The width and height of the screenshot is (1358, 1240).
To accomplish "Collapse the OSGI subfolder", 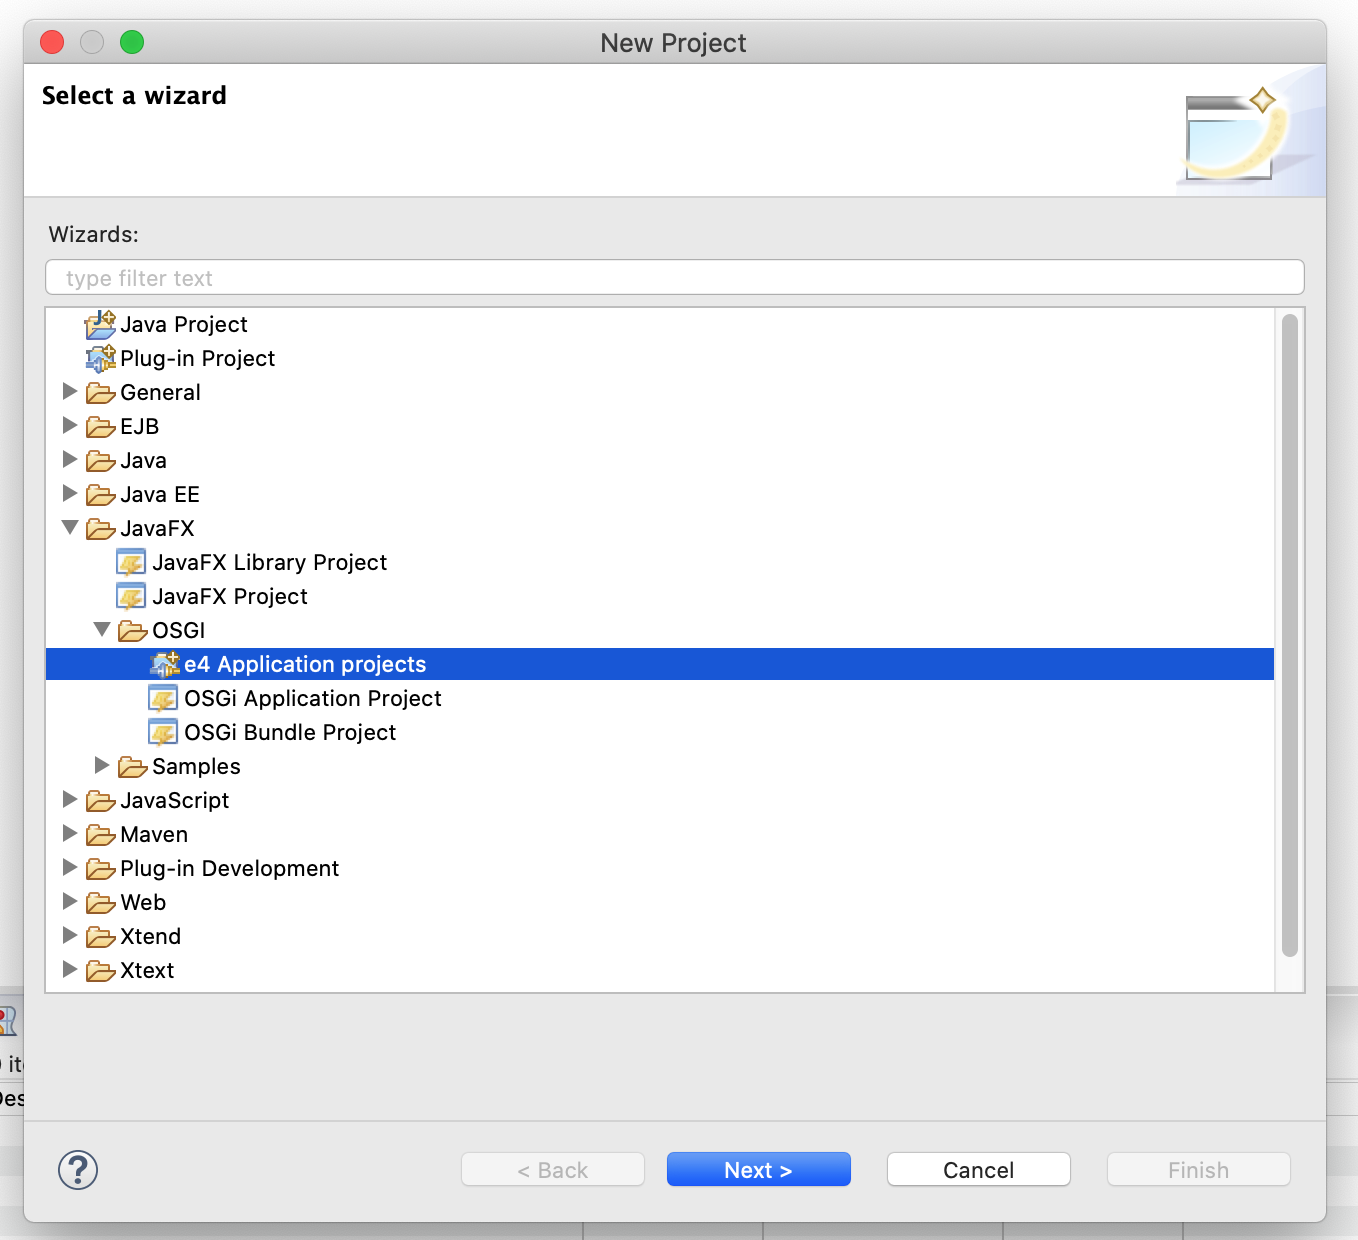I will 102,630.
